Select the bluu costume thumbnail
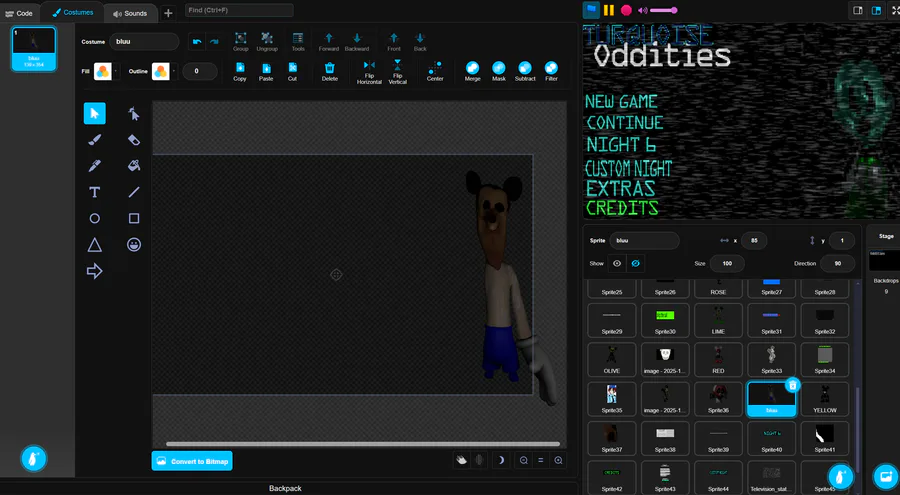Image resolution: width=900 pixels, height=495 pixels. point(34,49)
